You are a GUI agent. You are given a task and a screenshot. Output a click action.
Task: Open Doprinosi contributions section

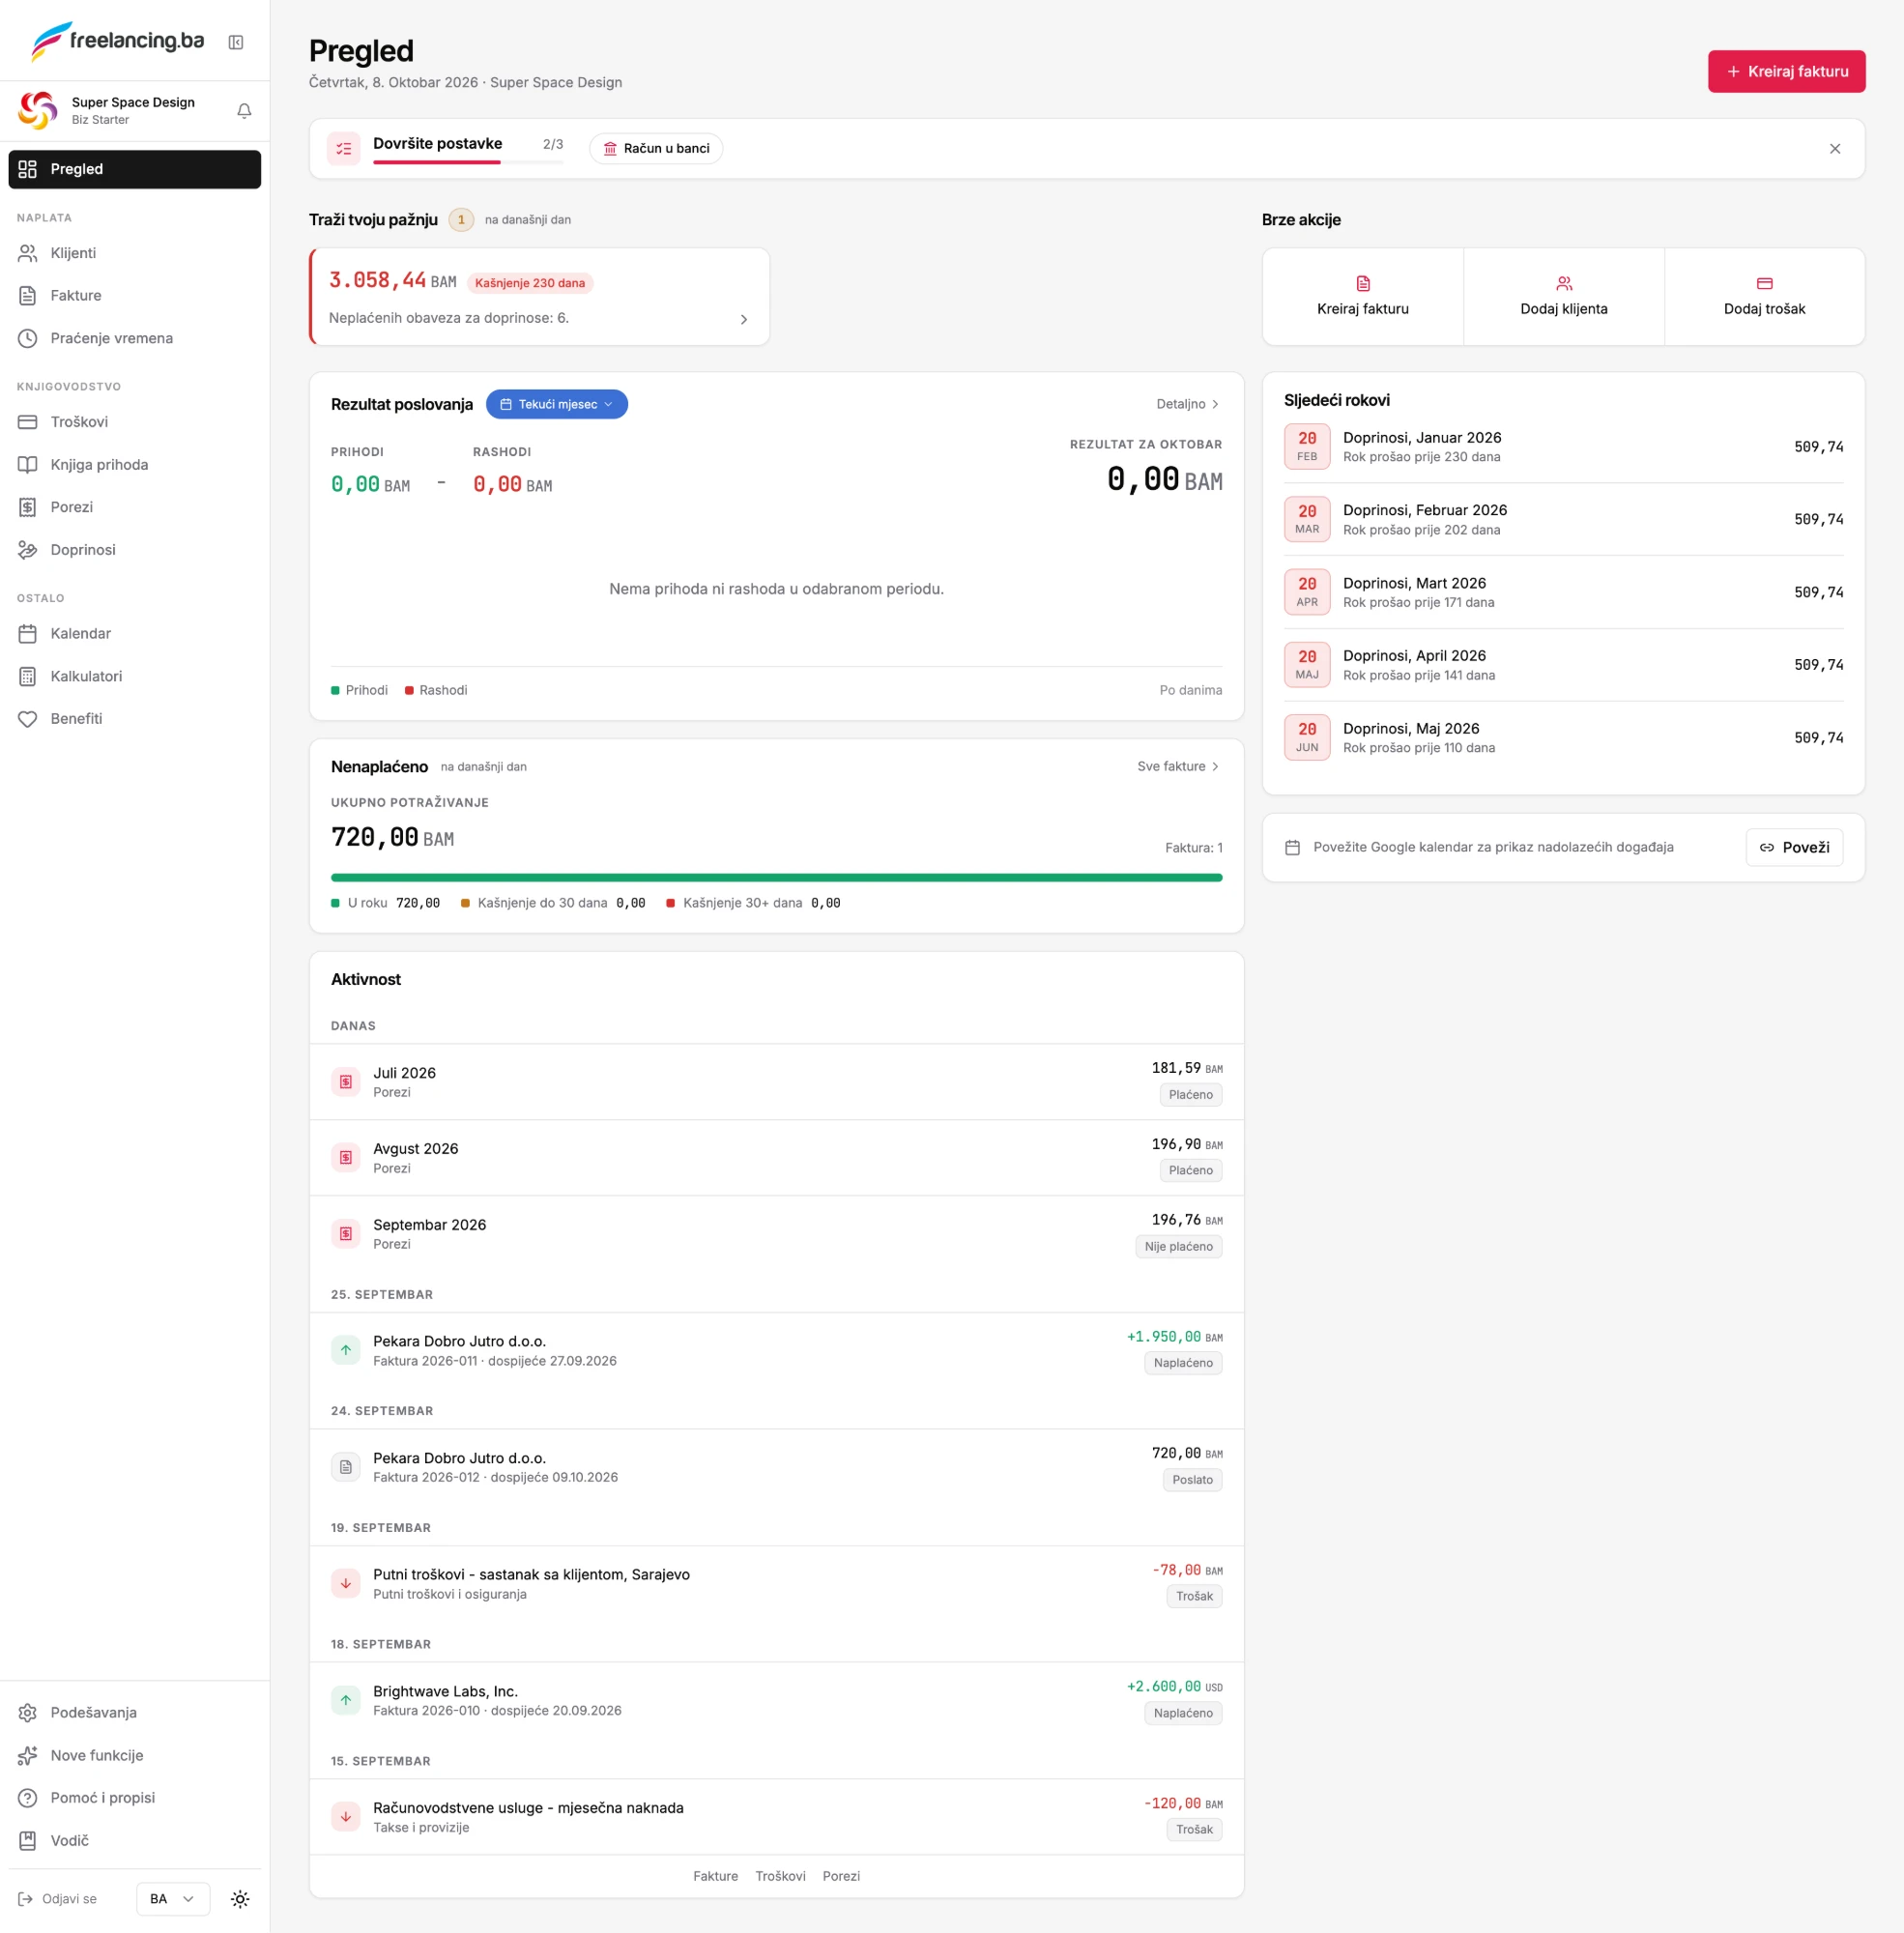[x=135, y=549]
